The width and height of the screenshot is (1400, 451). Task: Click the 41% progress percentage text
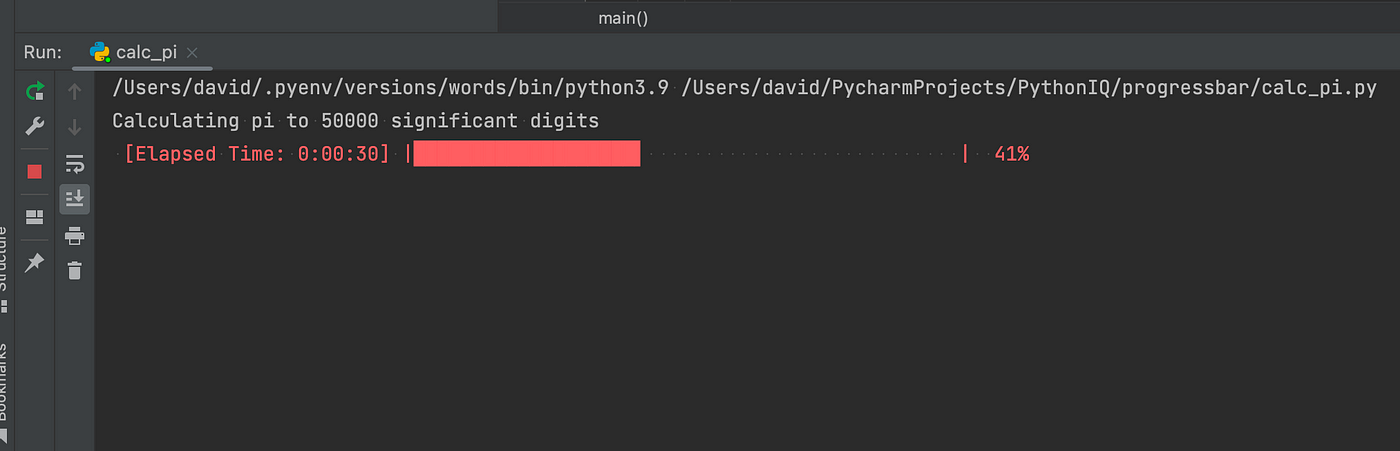pyautogui.click(x=1012, y=154)
